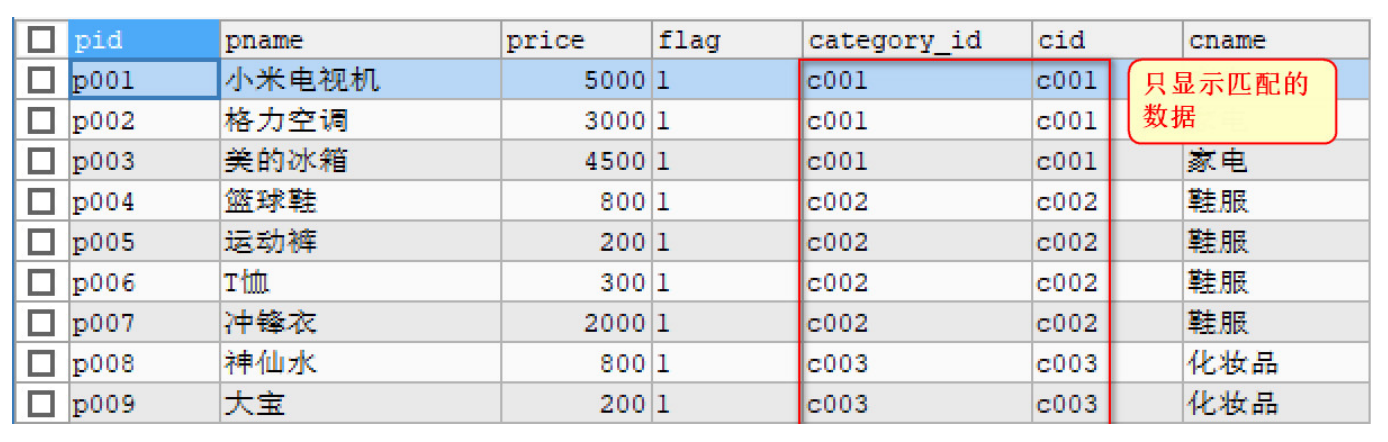1388x442 pixels.
Task: Enable the checkbox for row p006
Action: click(x=41, y=283)
